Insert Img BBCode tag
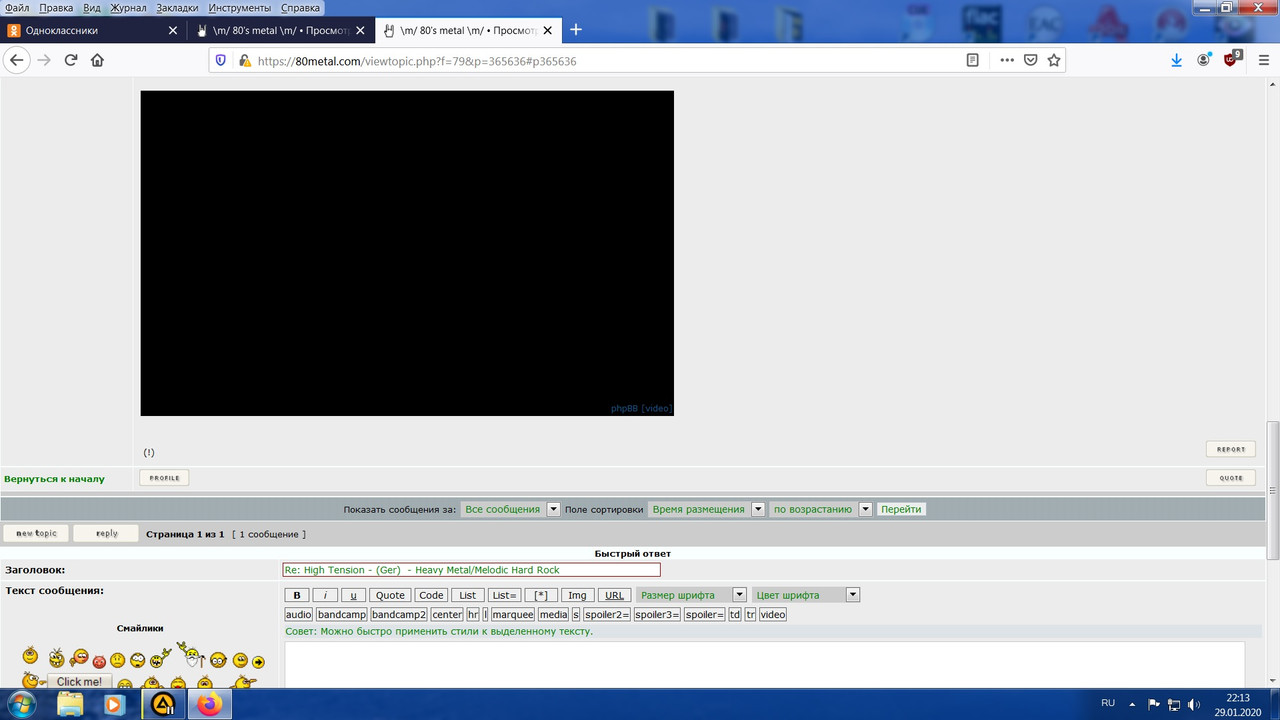This screenshot has height=720, width=1280. pos(577,595)
